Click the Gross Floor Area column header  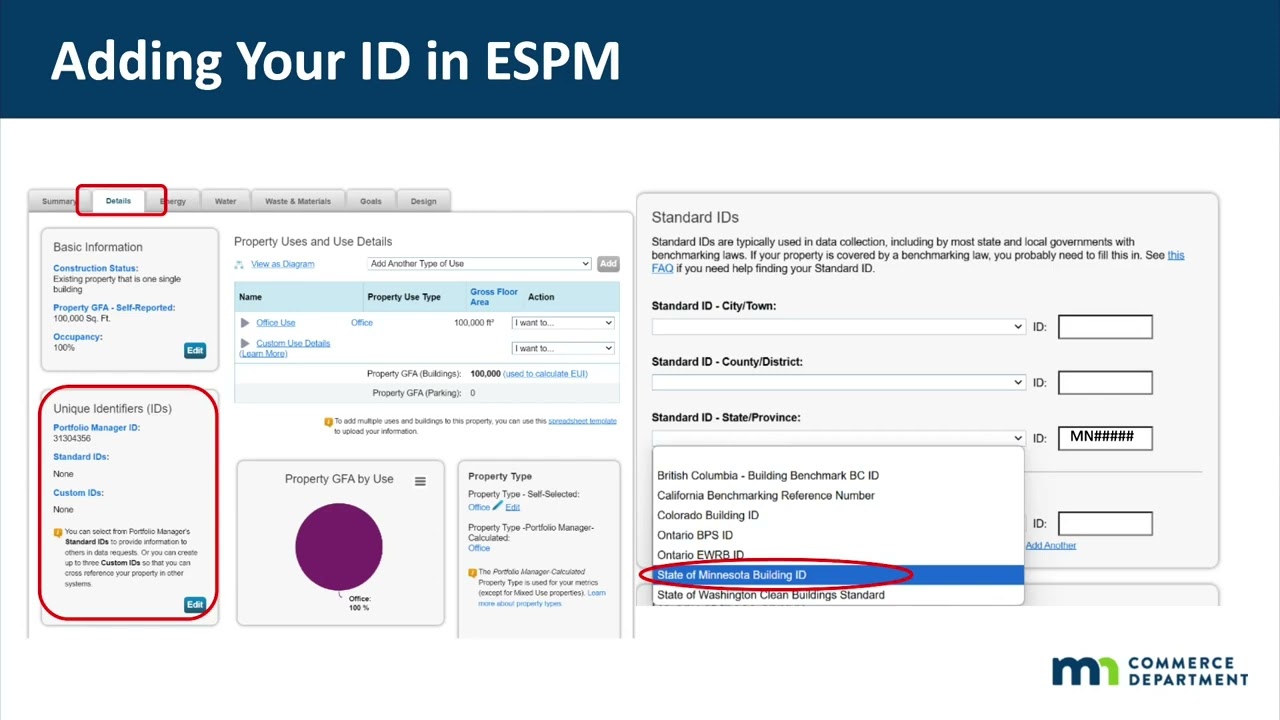(x=494, y=297)
